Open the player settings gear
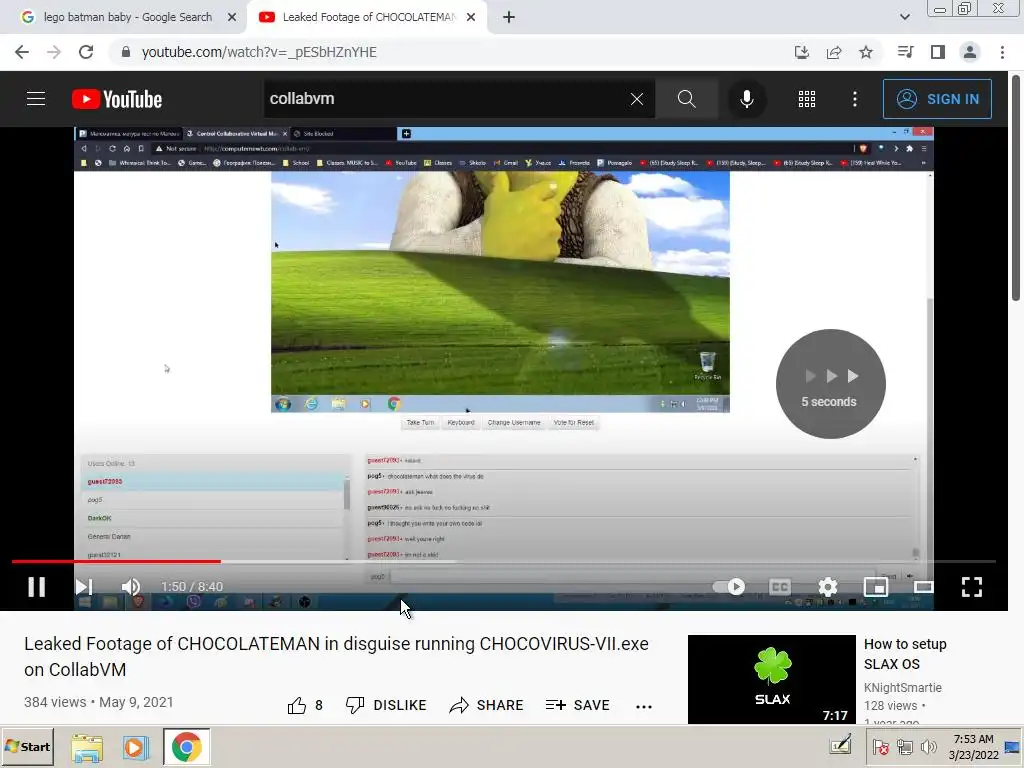 point(827,586)
